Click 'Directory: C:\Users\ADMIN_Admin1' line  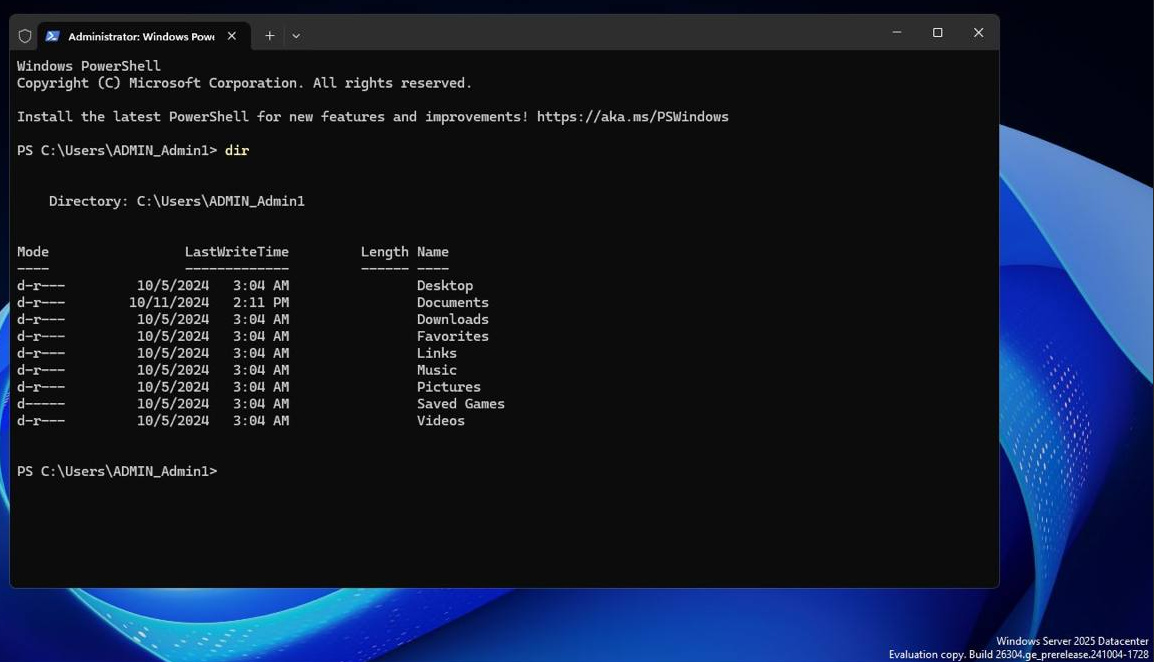point(177,201)
